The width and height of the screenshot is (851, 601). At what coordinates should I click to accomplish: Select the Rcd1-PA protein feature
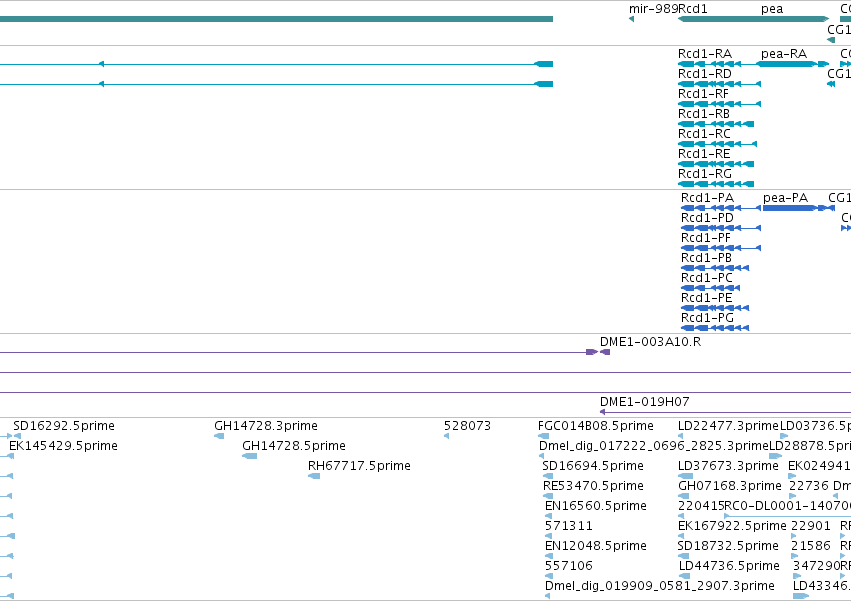(x=721, y=208)
